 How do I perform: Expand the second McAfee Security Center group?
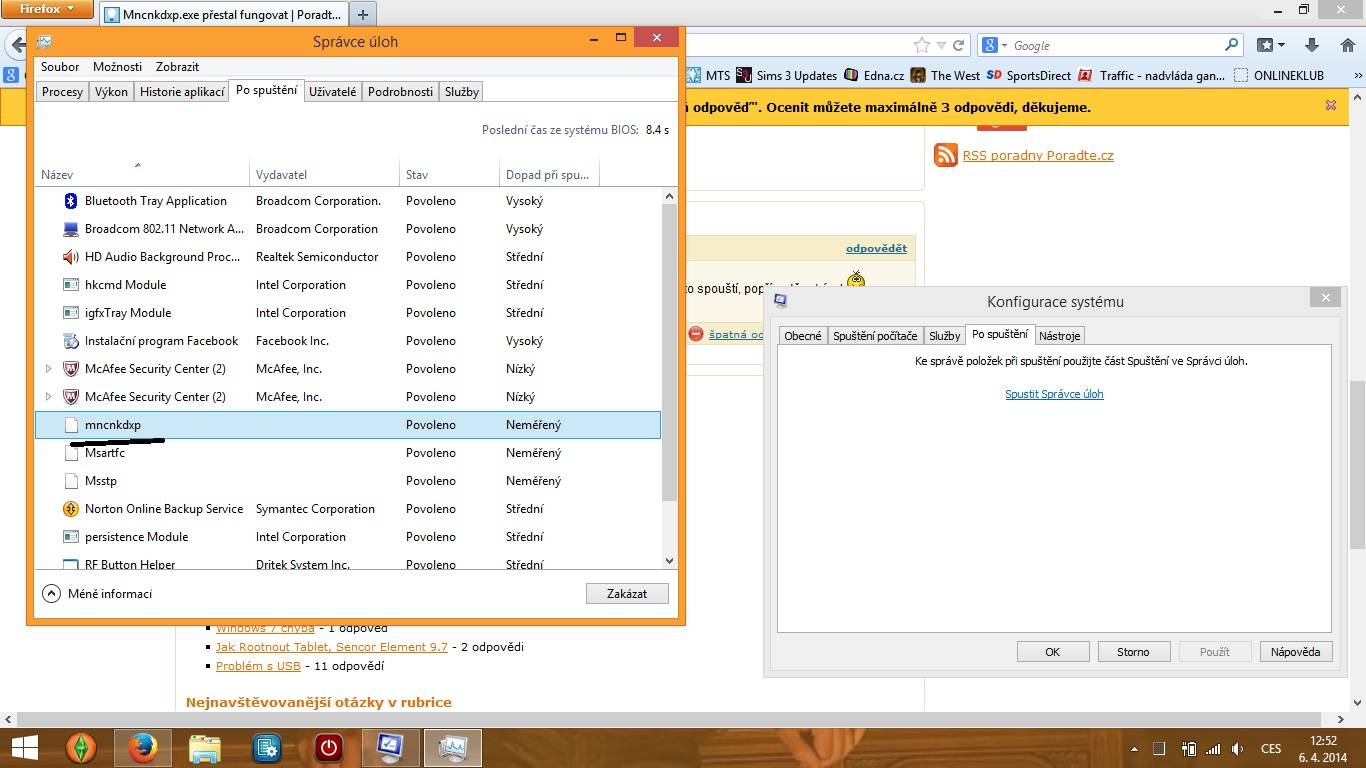click(48, 397)
